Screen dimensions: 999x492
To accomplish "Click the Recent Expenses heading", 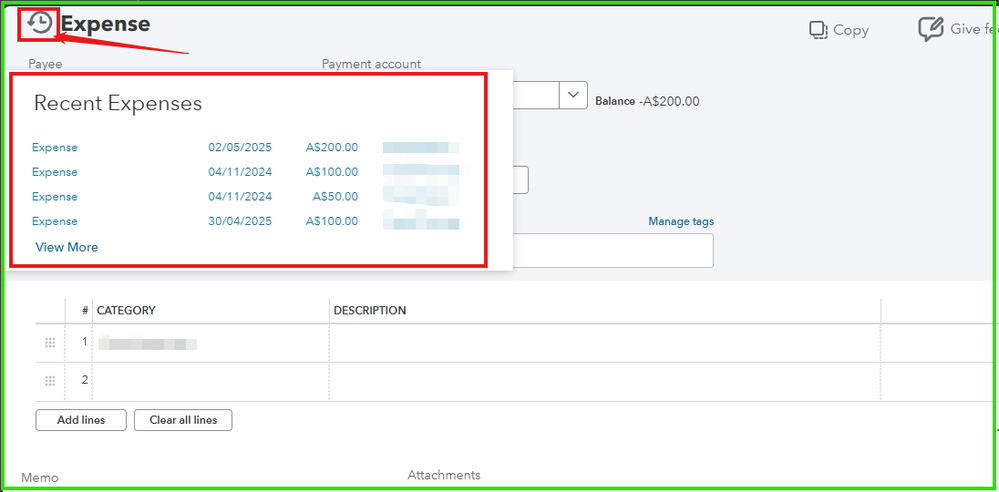I will [x=118, y=103].
